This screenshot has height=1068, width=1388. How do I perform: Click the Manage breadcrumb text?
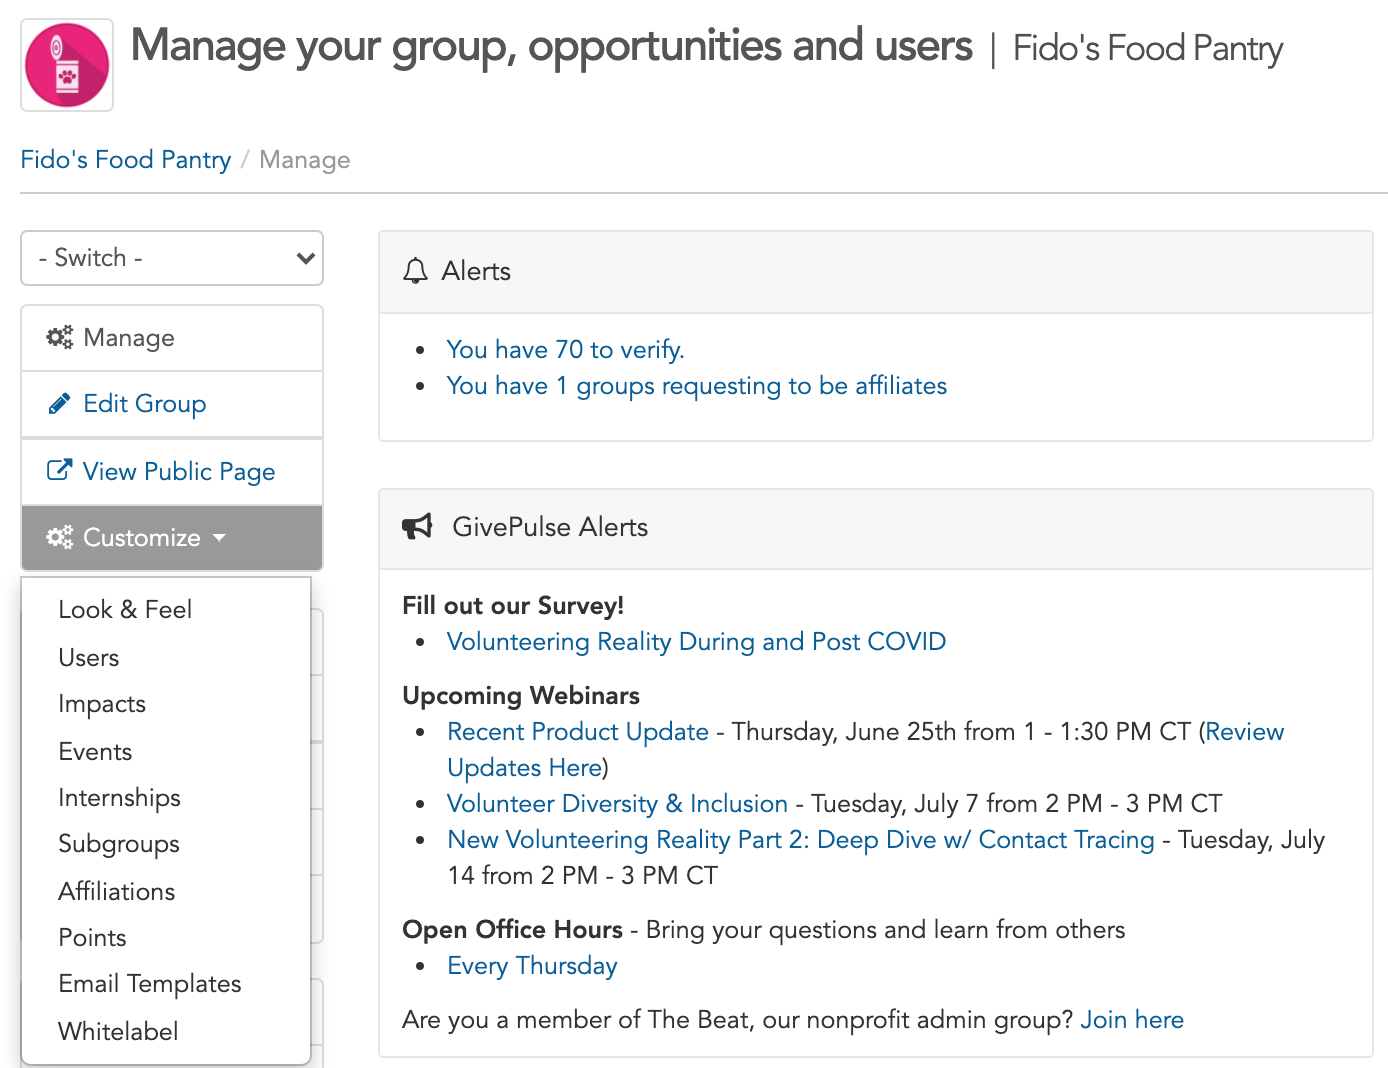tap(305, 160)
